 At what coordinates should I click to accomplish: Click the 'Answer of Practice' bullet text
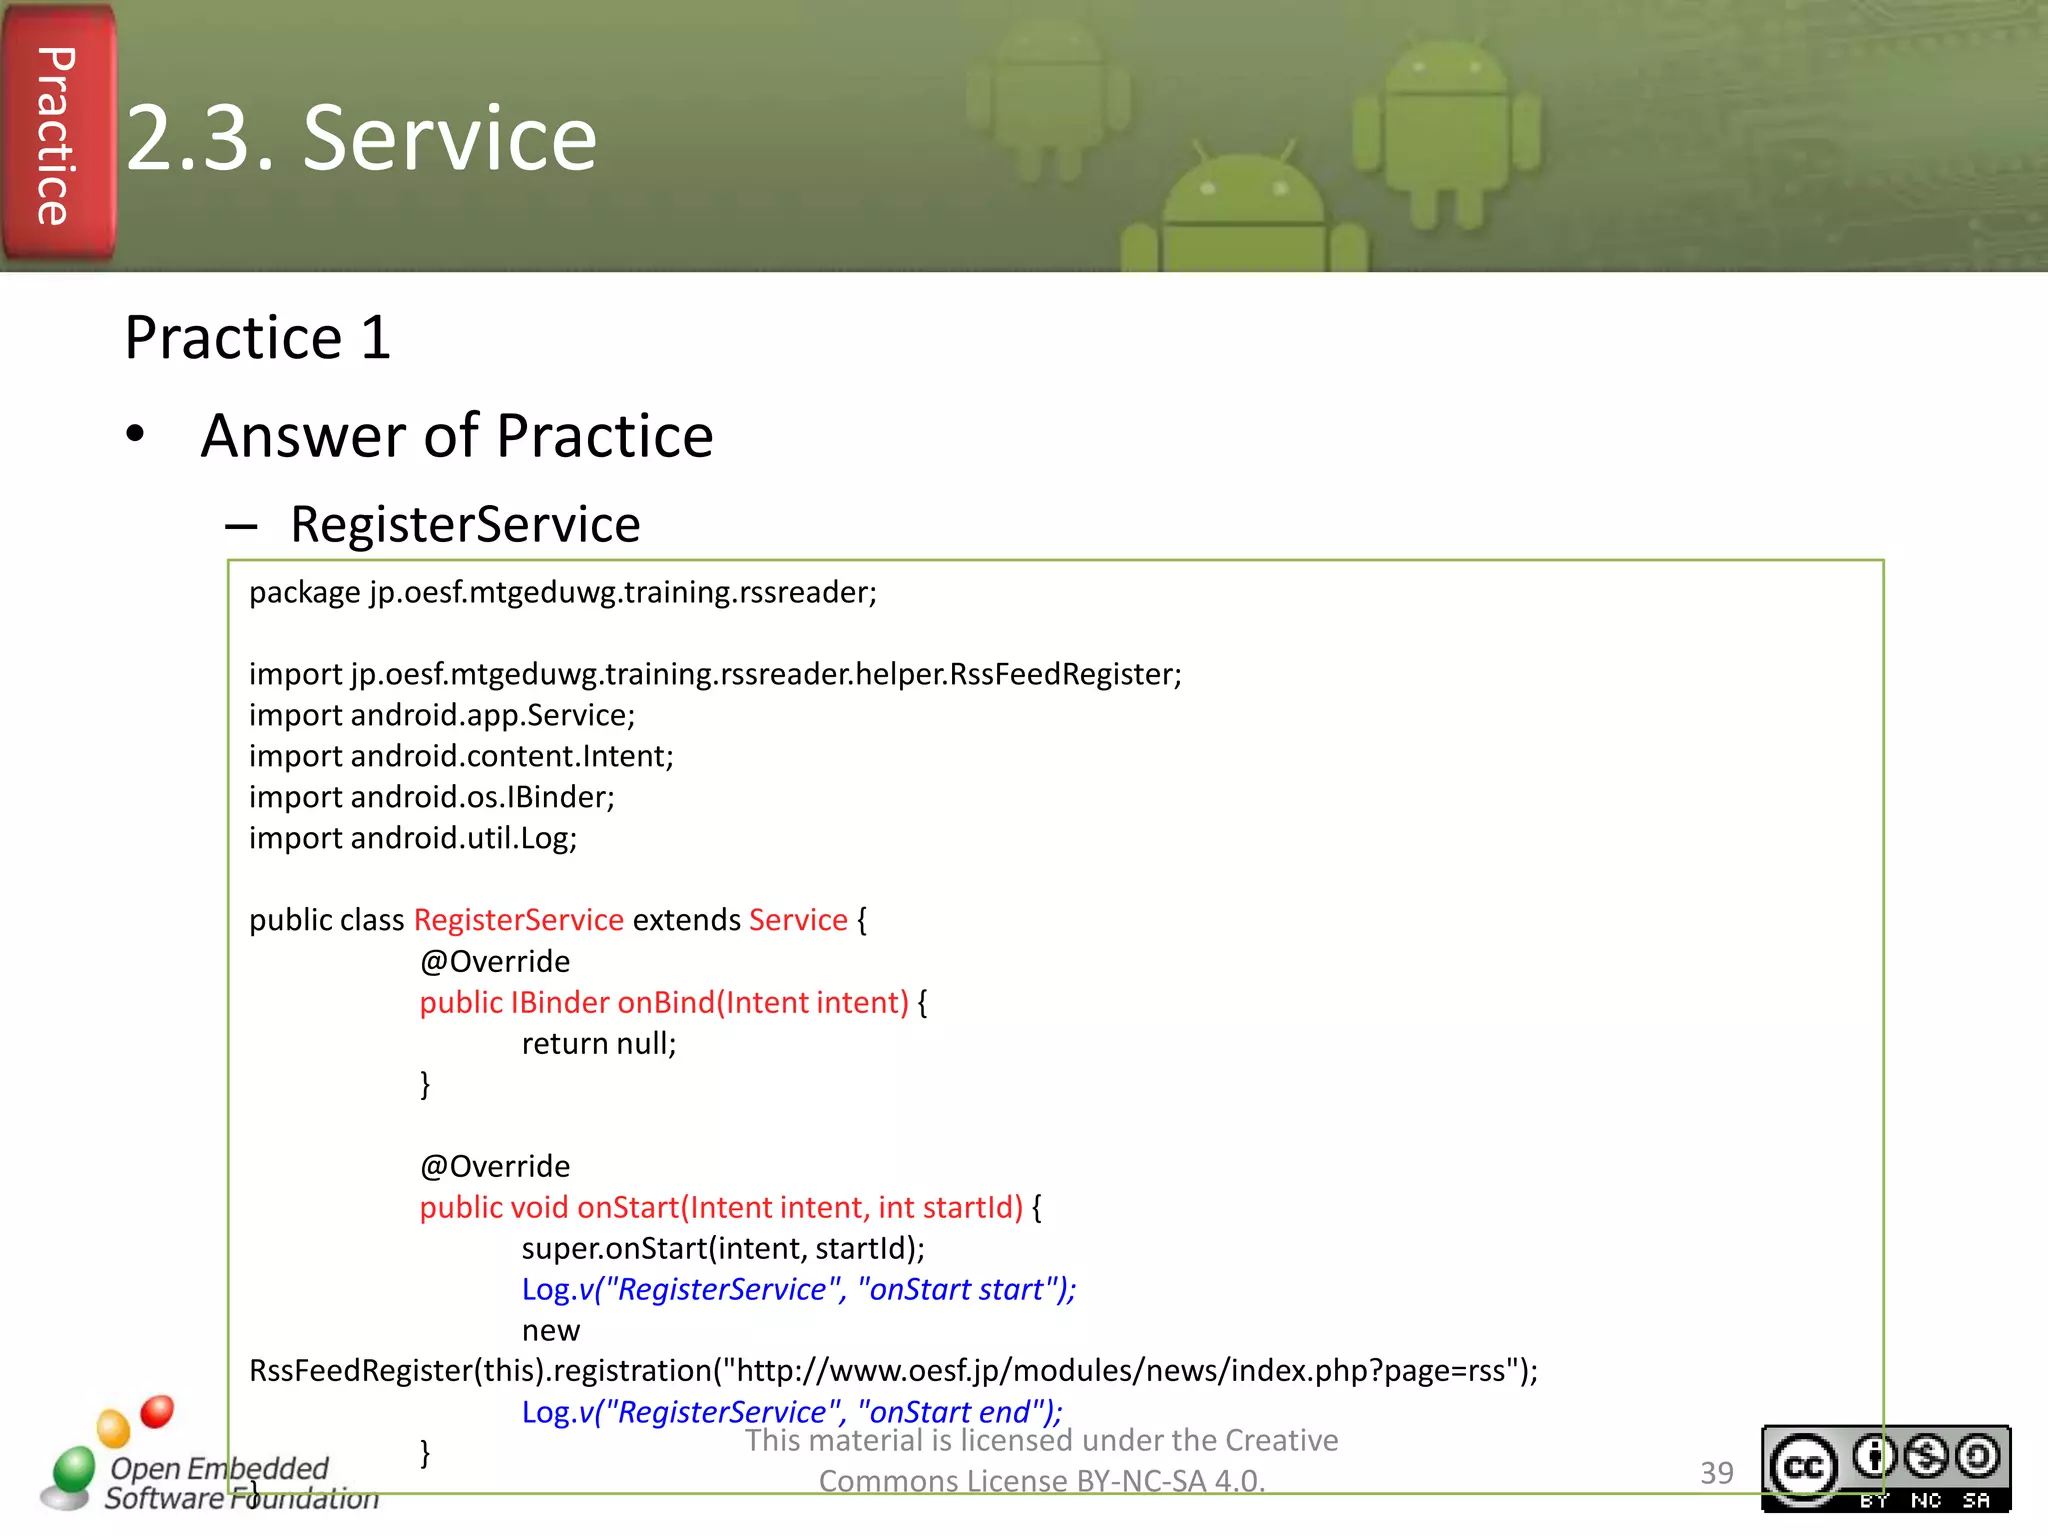click(457, 436)
